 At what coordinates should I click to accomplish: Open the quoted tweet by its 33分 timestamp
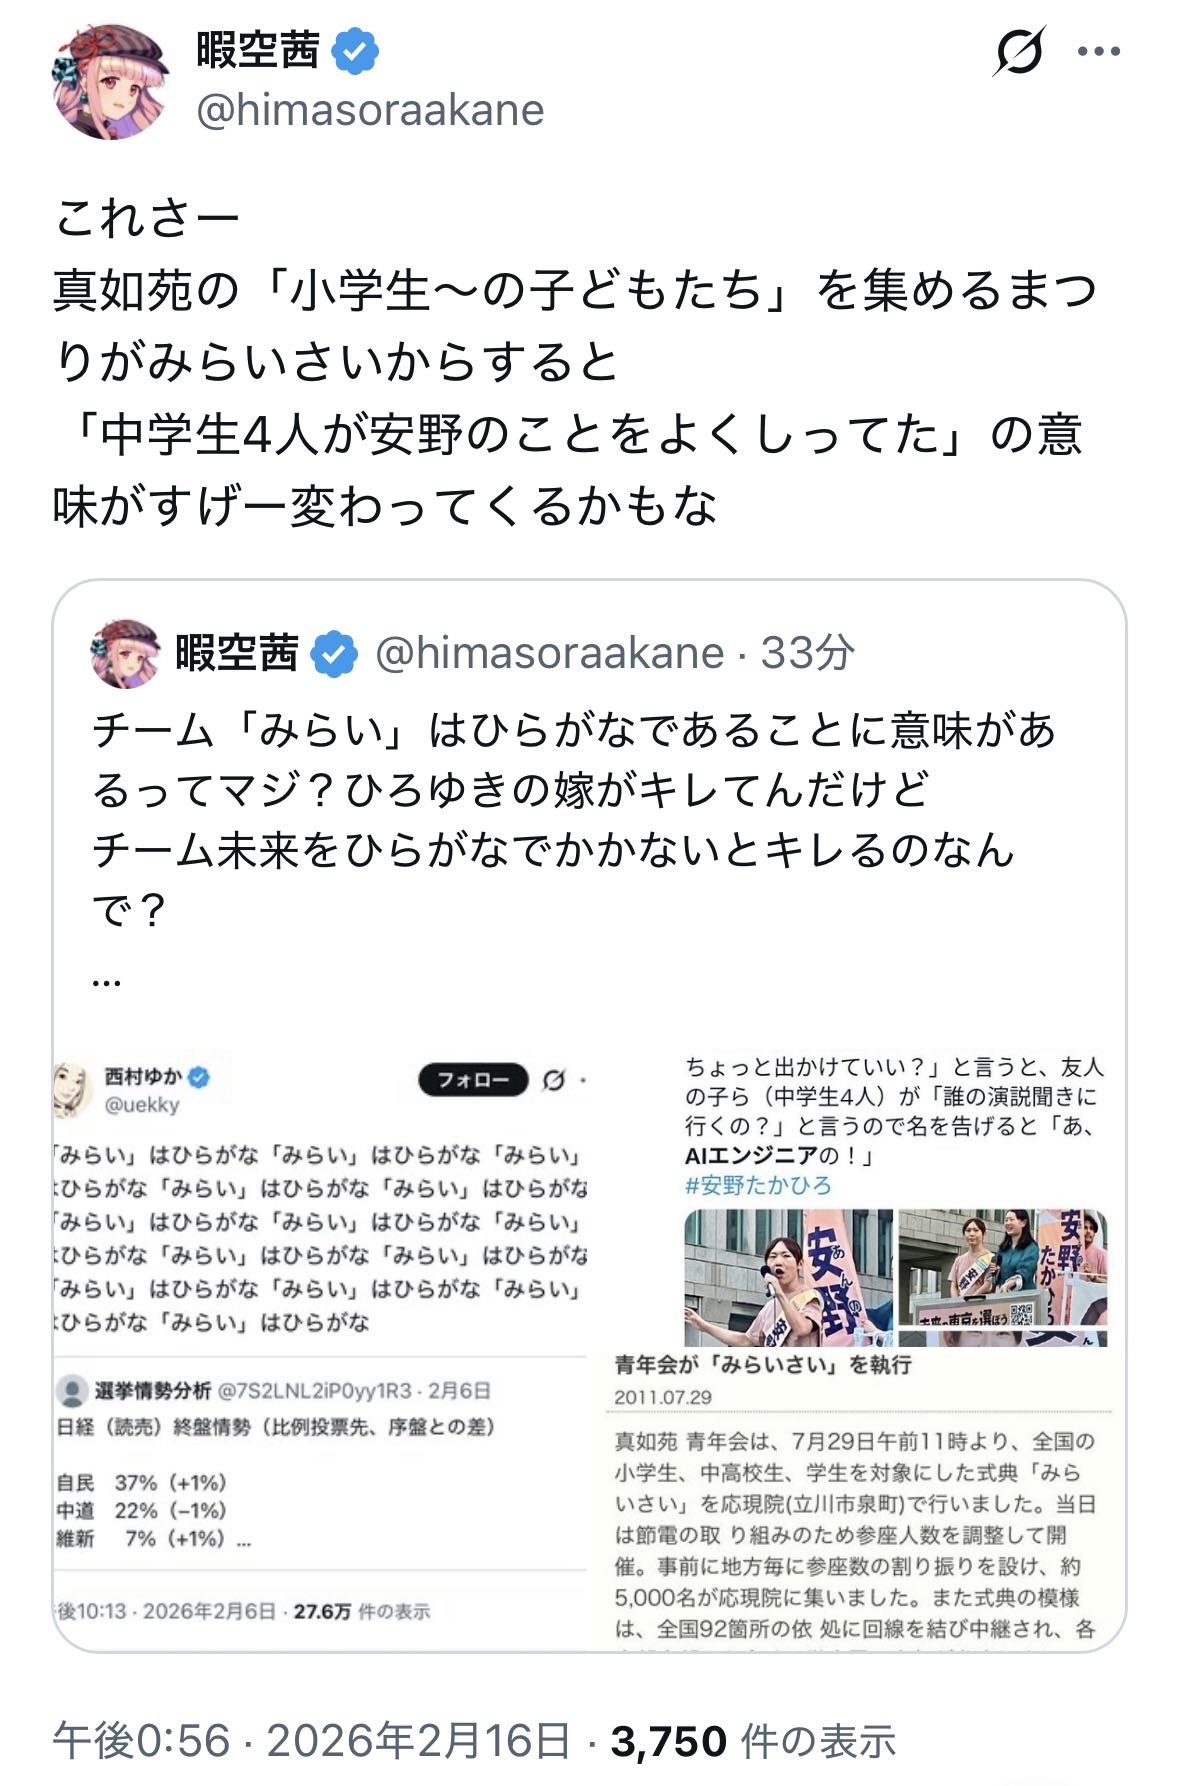click(808, 653)
